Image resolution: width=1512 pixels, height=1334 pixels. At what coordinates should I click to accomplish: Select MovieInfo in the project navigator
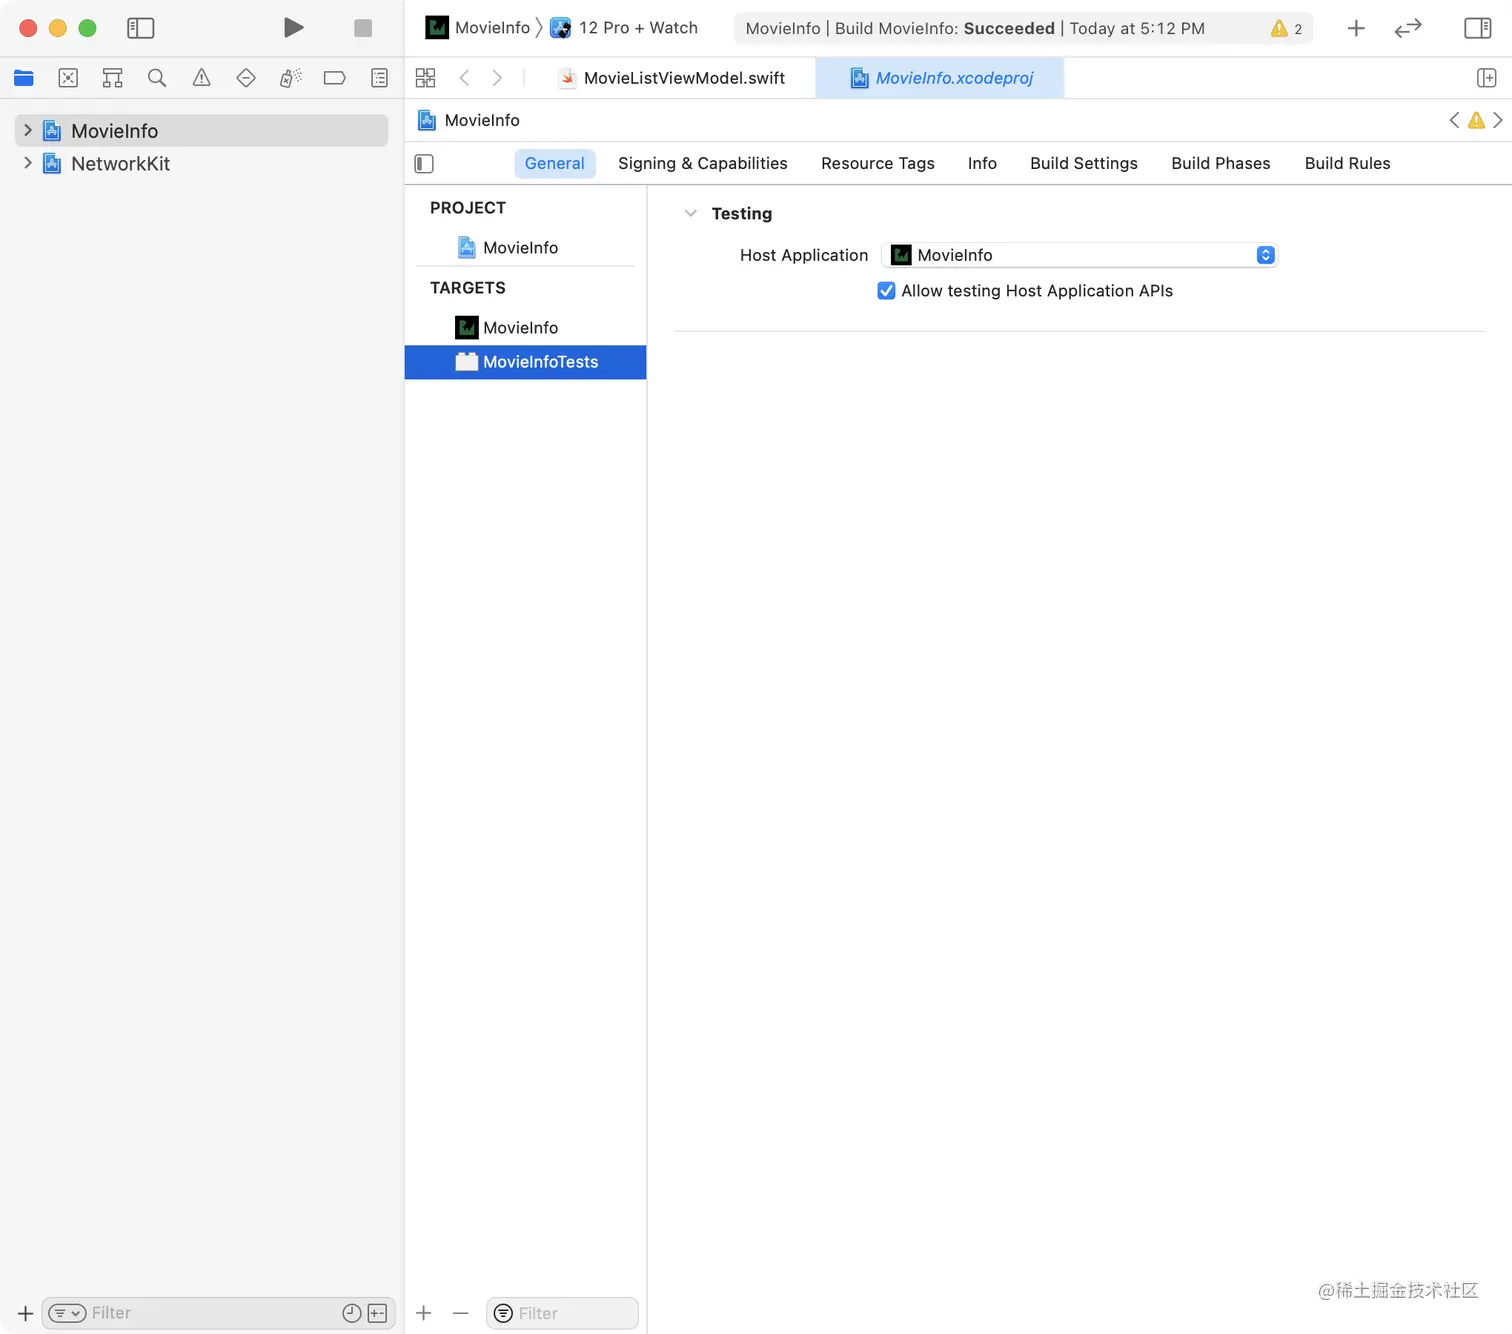(x=202, y=130)
